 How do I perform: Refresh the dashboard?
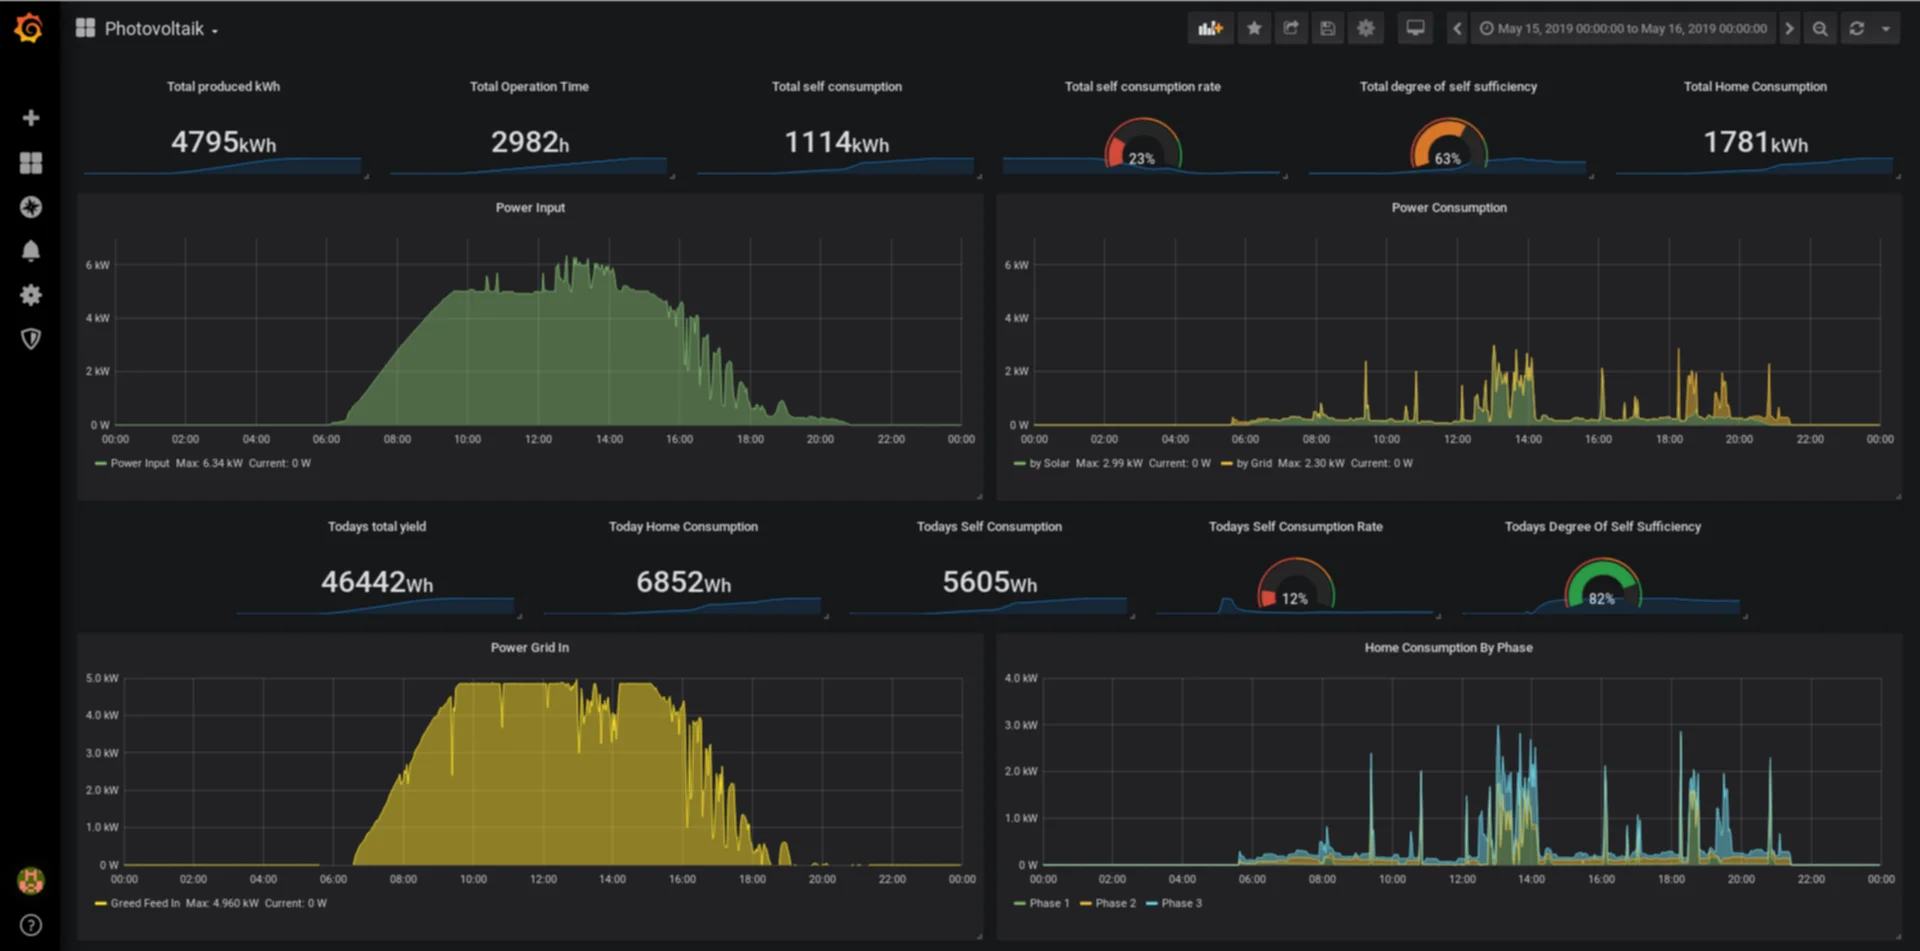tap(1857, 28)
